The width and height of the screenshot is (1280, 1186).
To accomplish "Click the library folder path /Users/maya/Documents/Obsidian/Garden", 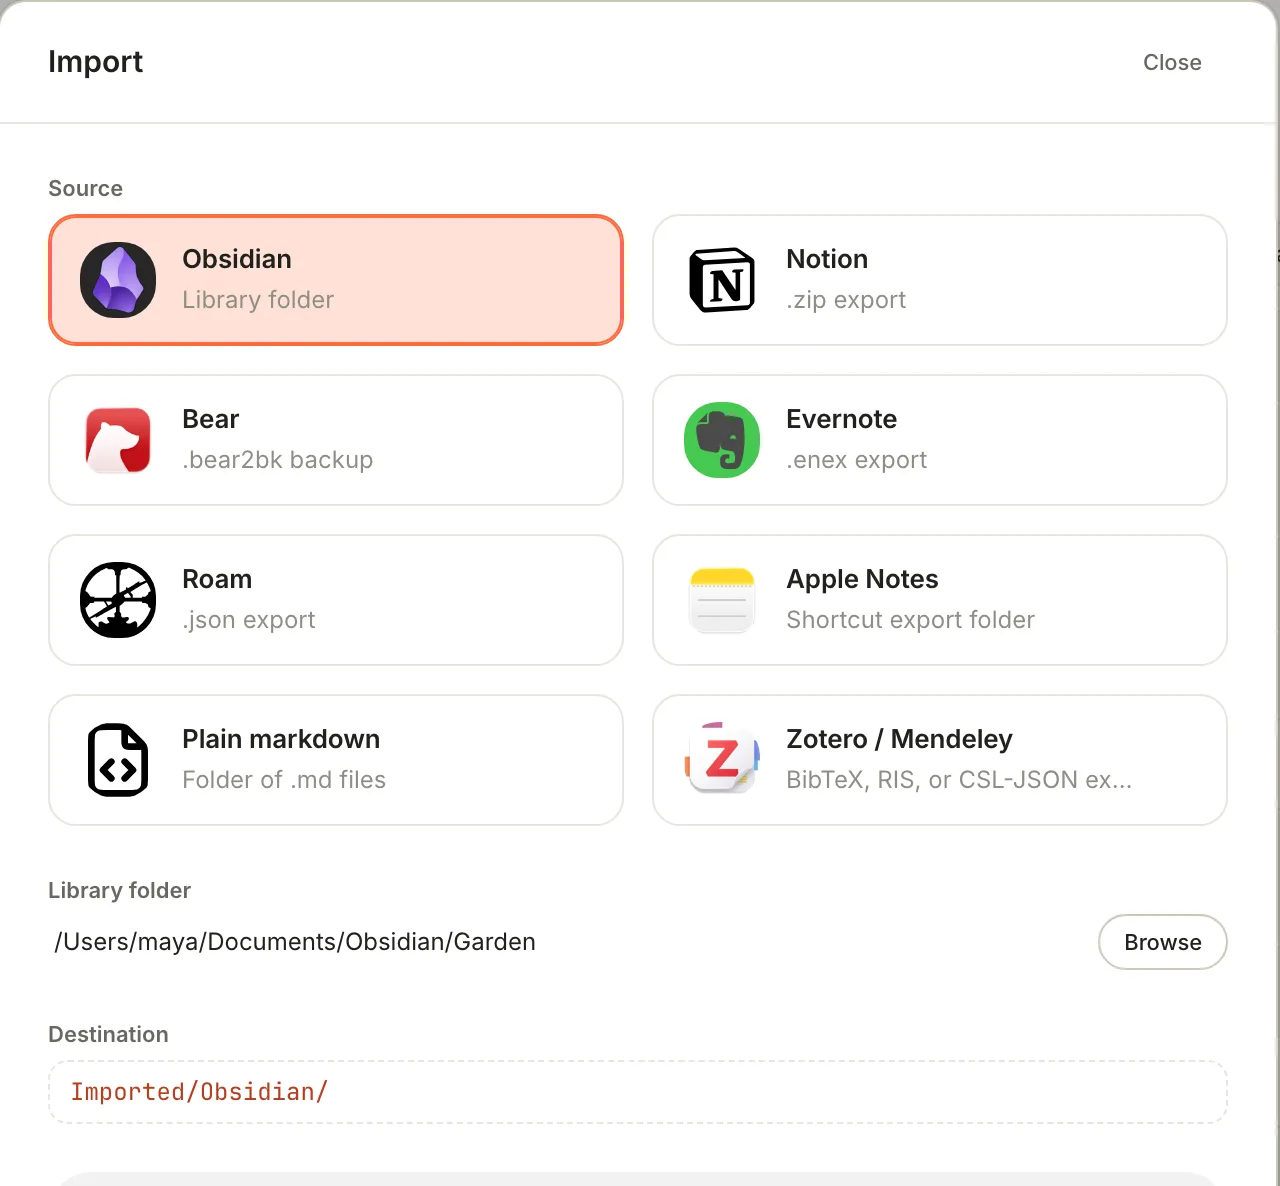I will pos(295,942).
